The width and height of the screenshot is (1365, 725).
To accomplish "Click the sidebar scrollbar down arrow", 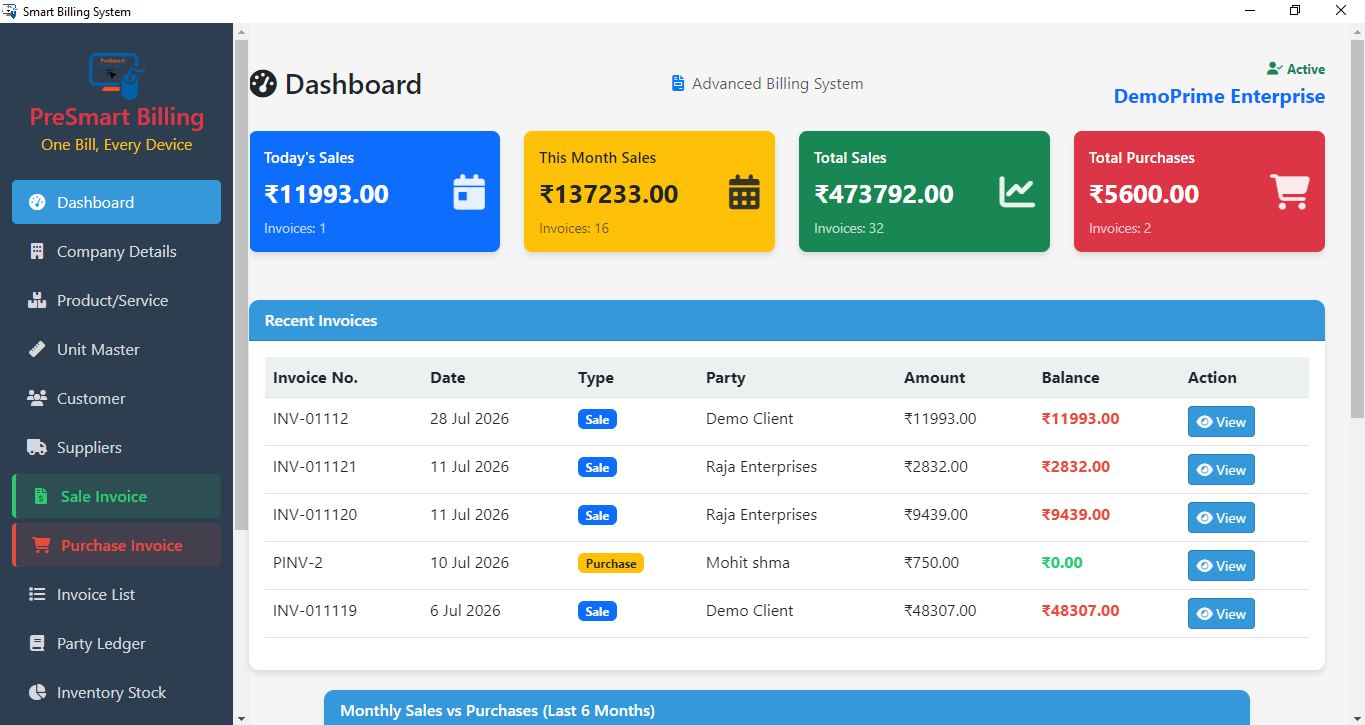I will [240, 717].
